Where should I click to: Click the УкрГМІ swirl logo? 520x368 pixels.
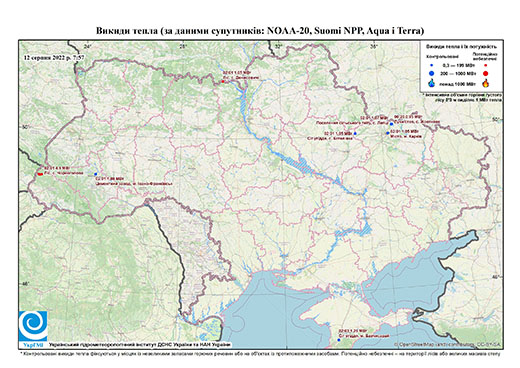33,326
